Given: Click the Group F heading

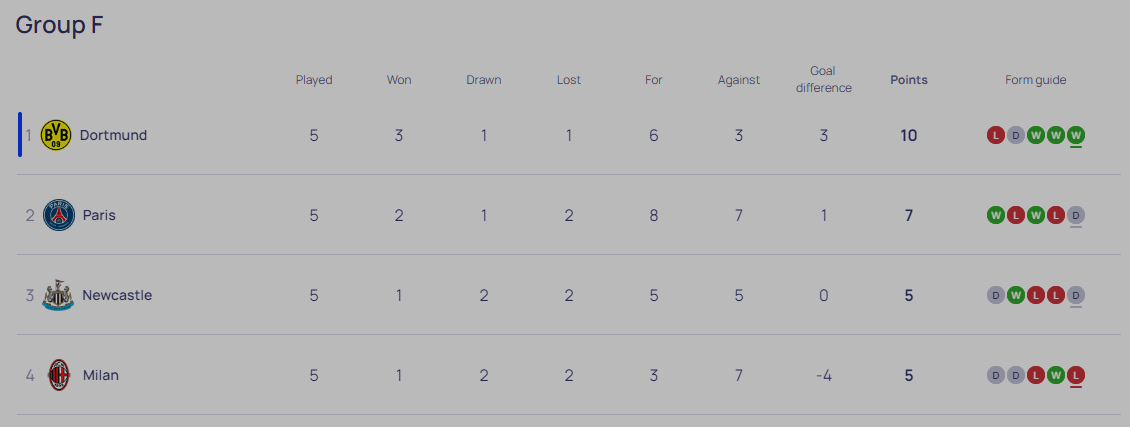Looking at the screenshot, I should click(x=60, y=24).
